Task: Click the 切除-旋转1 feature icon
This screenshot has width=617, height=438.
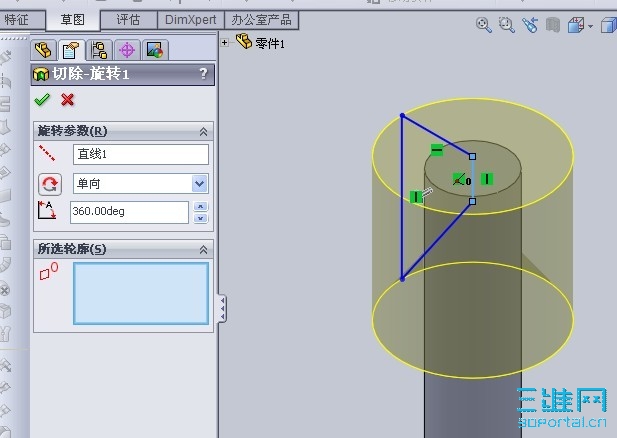Action: (x=41, y=74)
